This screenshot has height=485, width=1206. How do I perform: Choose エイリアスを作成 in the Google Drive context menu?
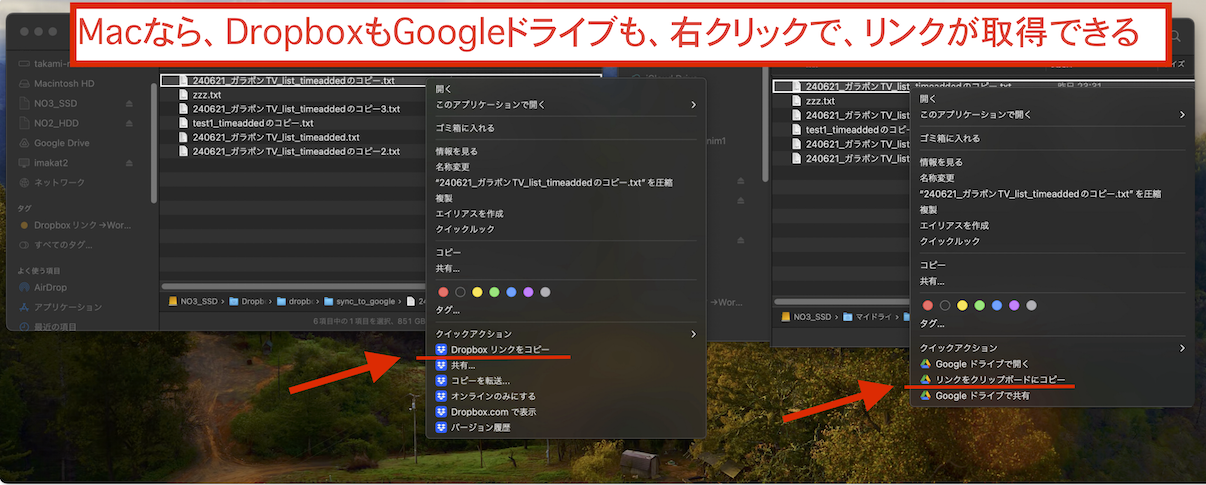pos(954,226)
